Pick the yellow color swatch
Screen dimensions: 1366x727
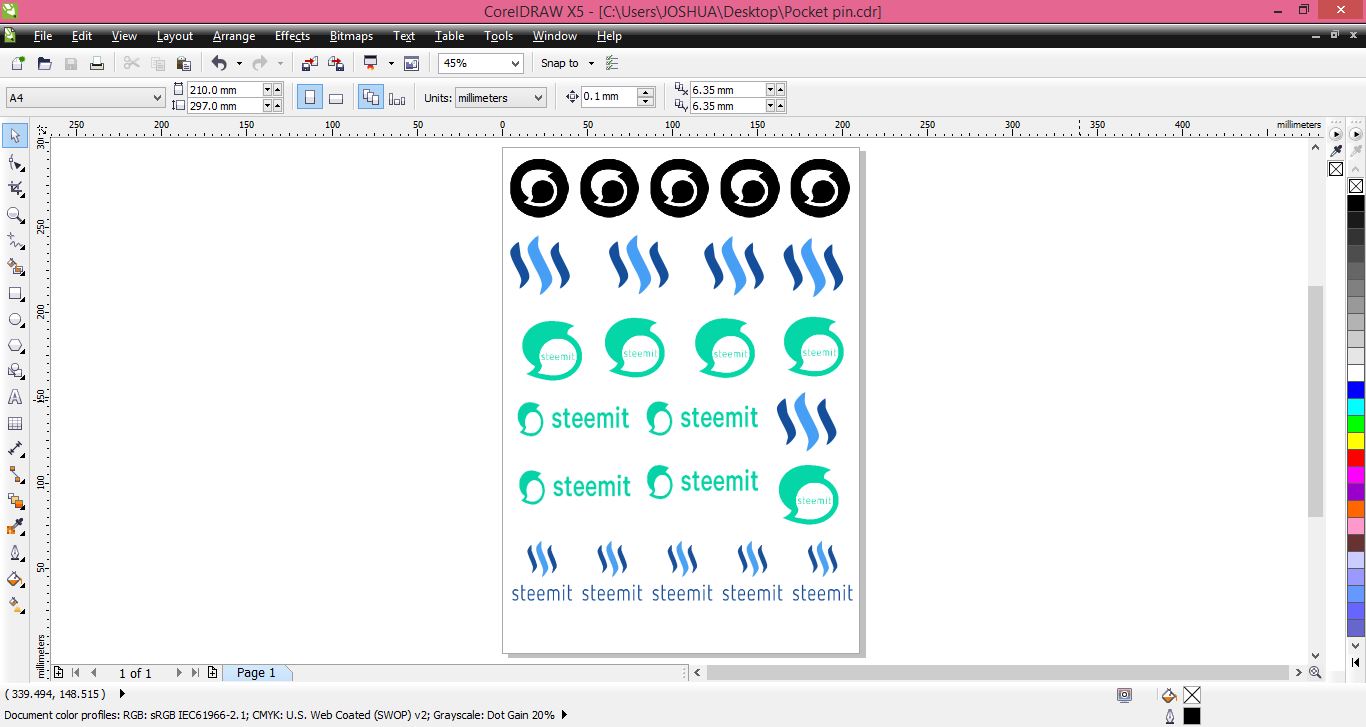tap(1356, 440)
